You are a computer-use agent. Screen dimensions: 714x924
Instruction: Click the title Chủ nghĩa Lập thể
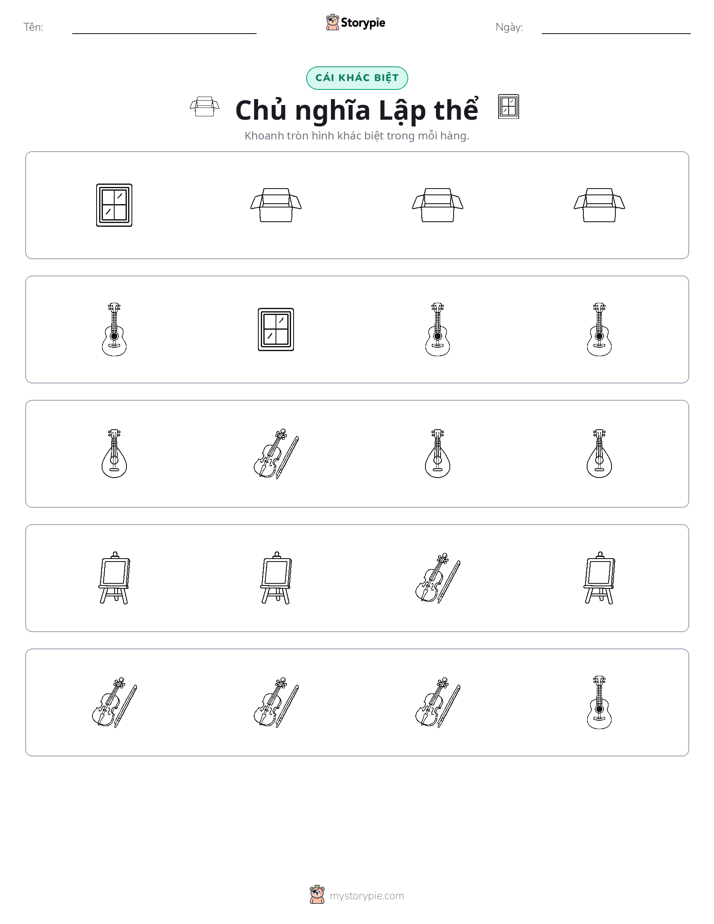(x=357, y=110)
